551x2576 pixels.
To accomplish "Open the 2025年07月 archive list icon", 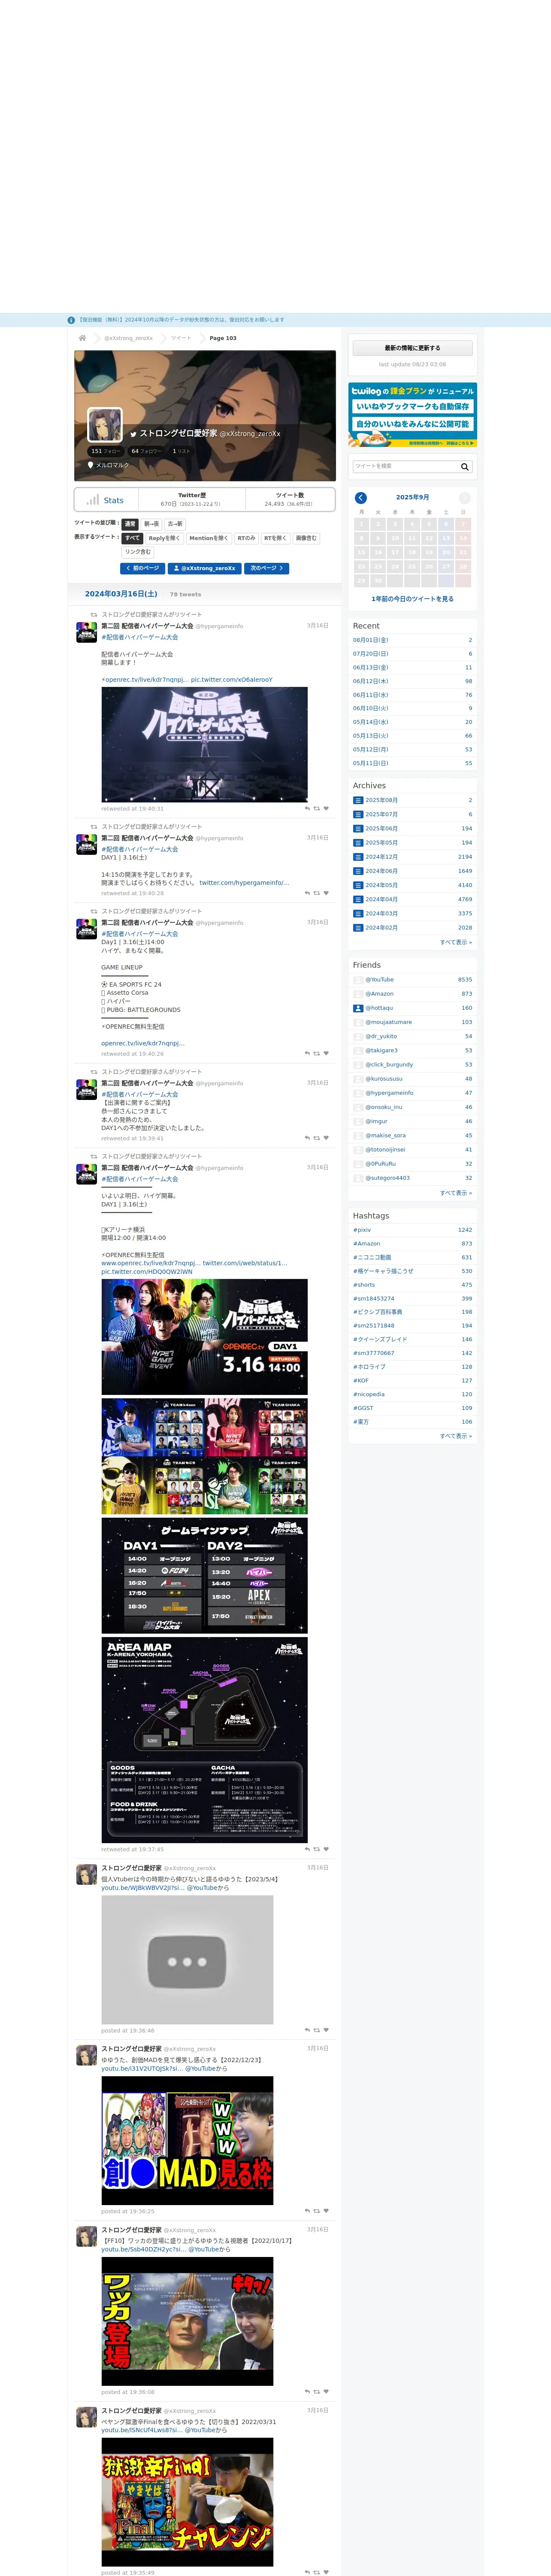I will click(358, 814).
